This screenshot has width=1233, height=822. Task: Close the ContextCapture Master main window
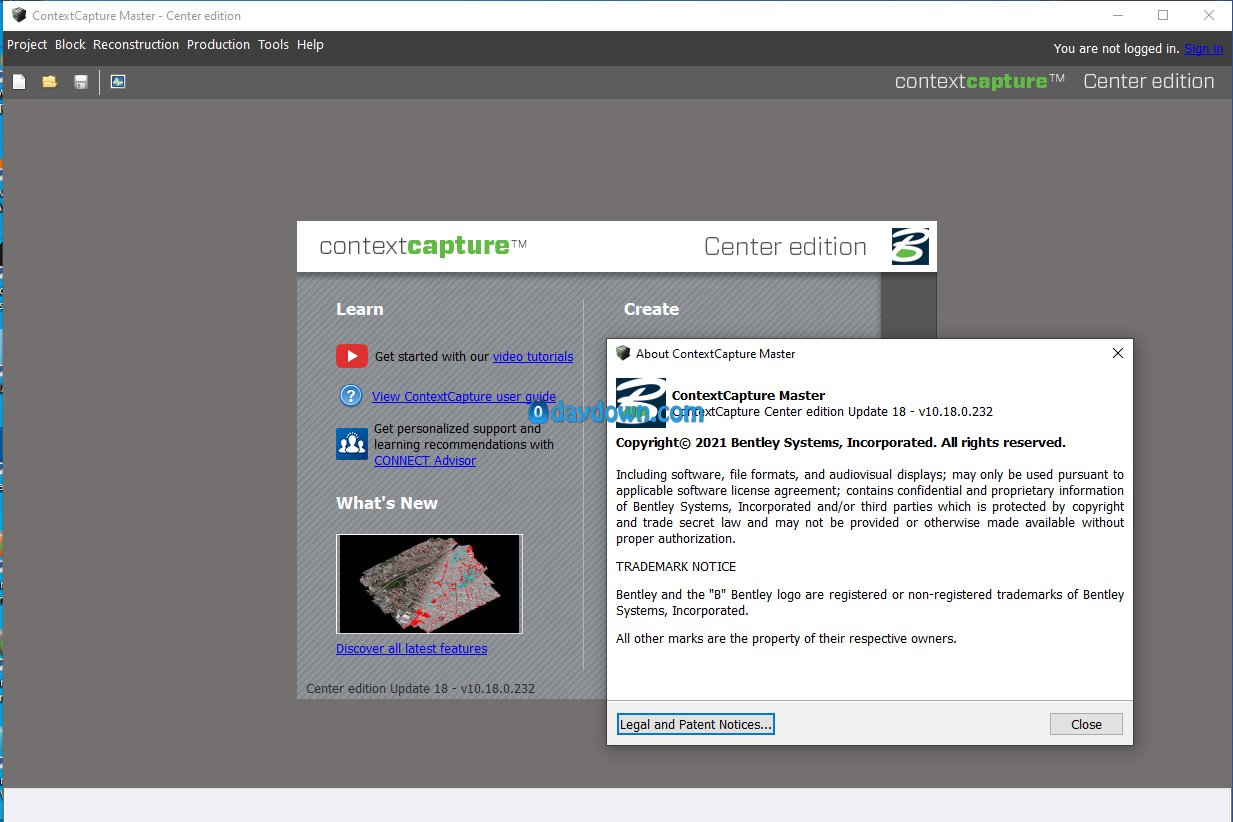coord(1209,15)
